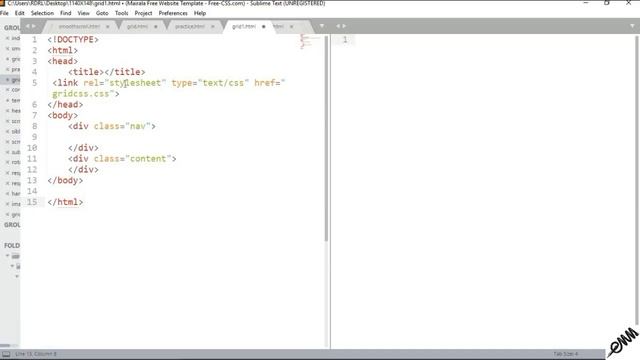Viewport: 640px width, 360px height.
Task: Click left pane next-tab arrow
Action: (34, 26)
